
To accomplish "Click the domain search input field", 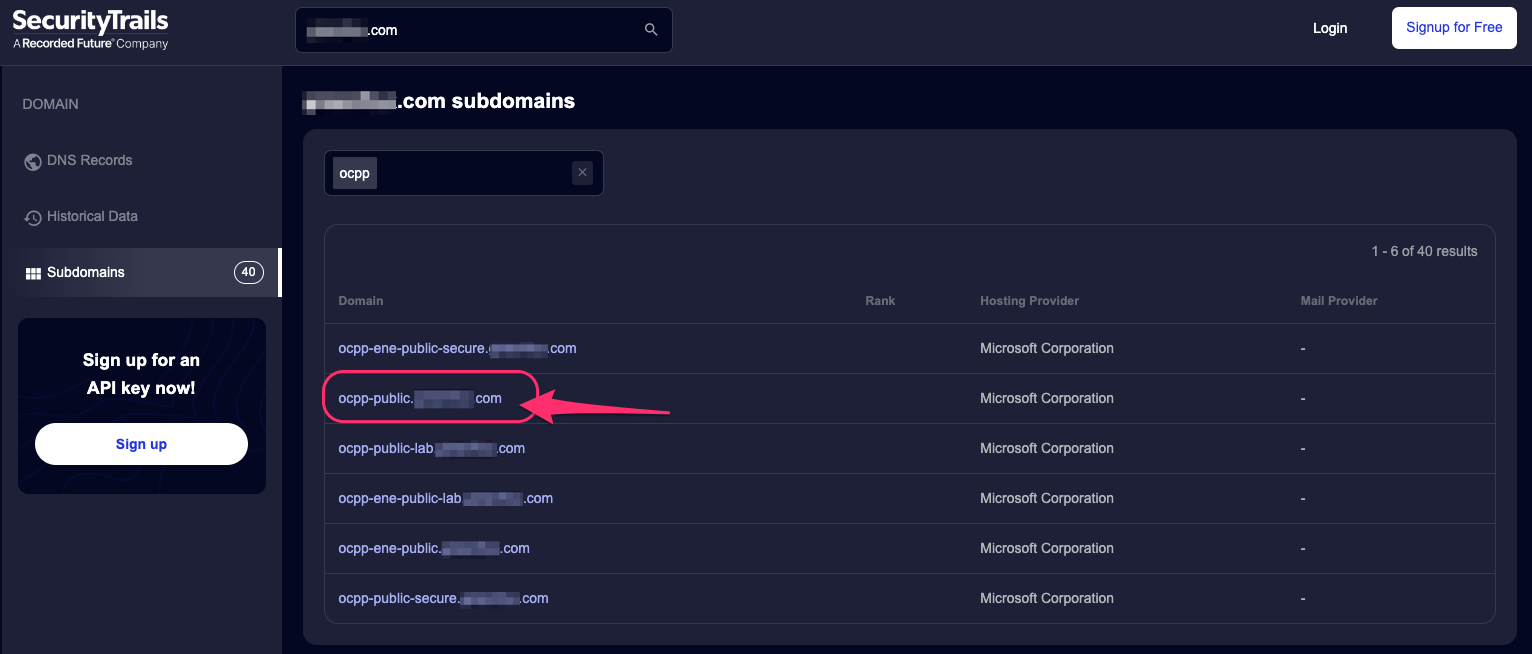I will [484, 30].
